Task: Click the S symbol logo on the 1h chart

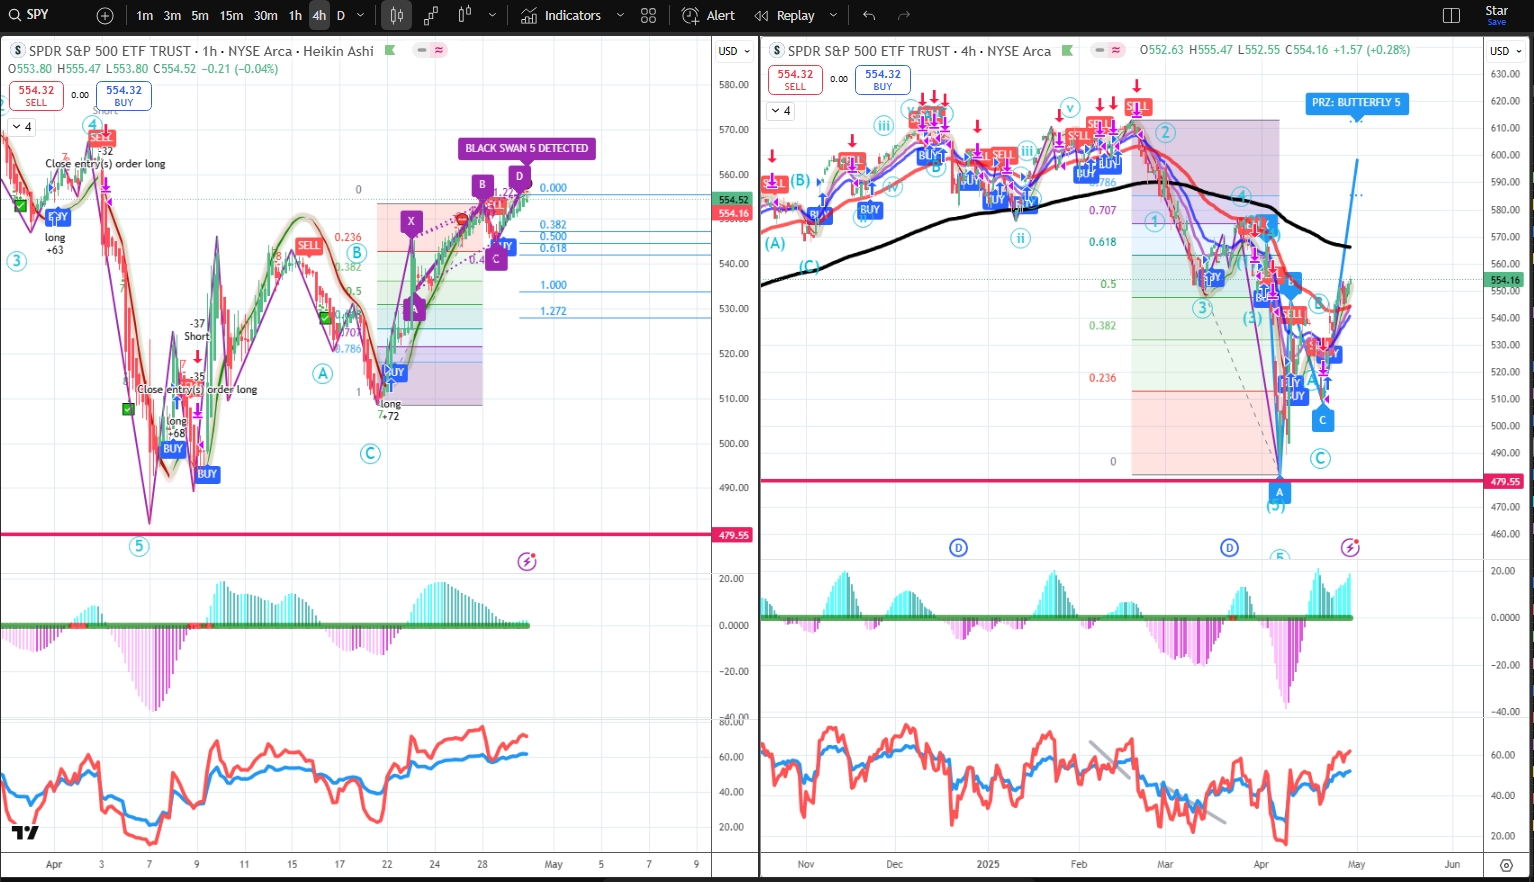Action: tap(18, 50)
